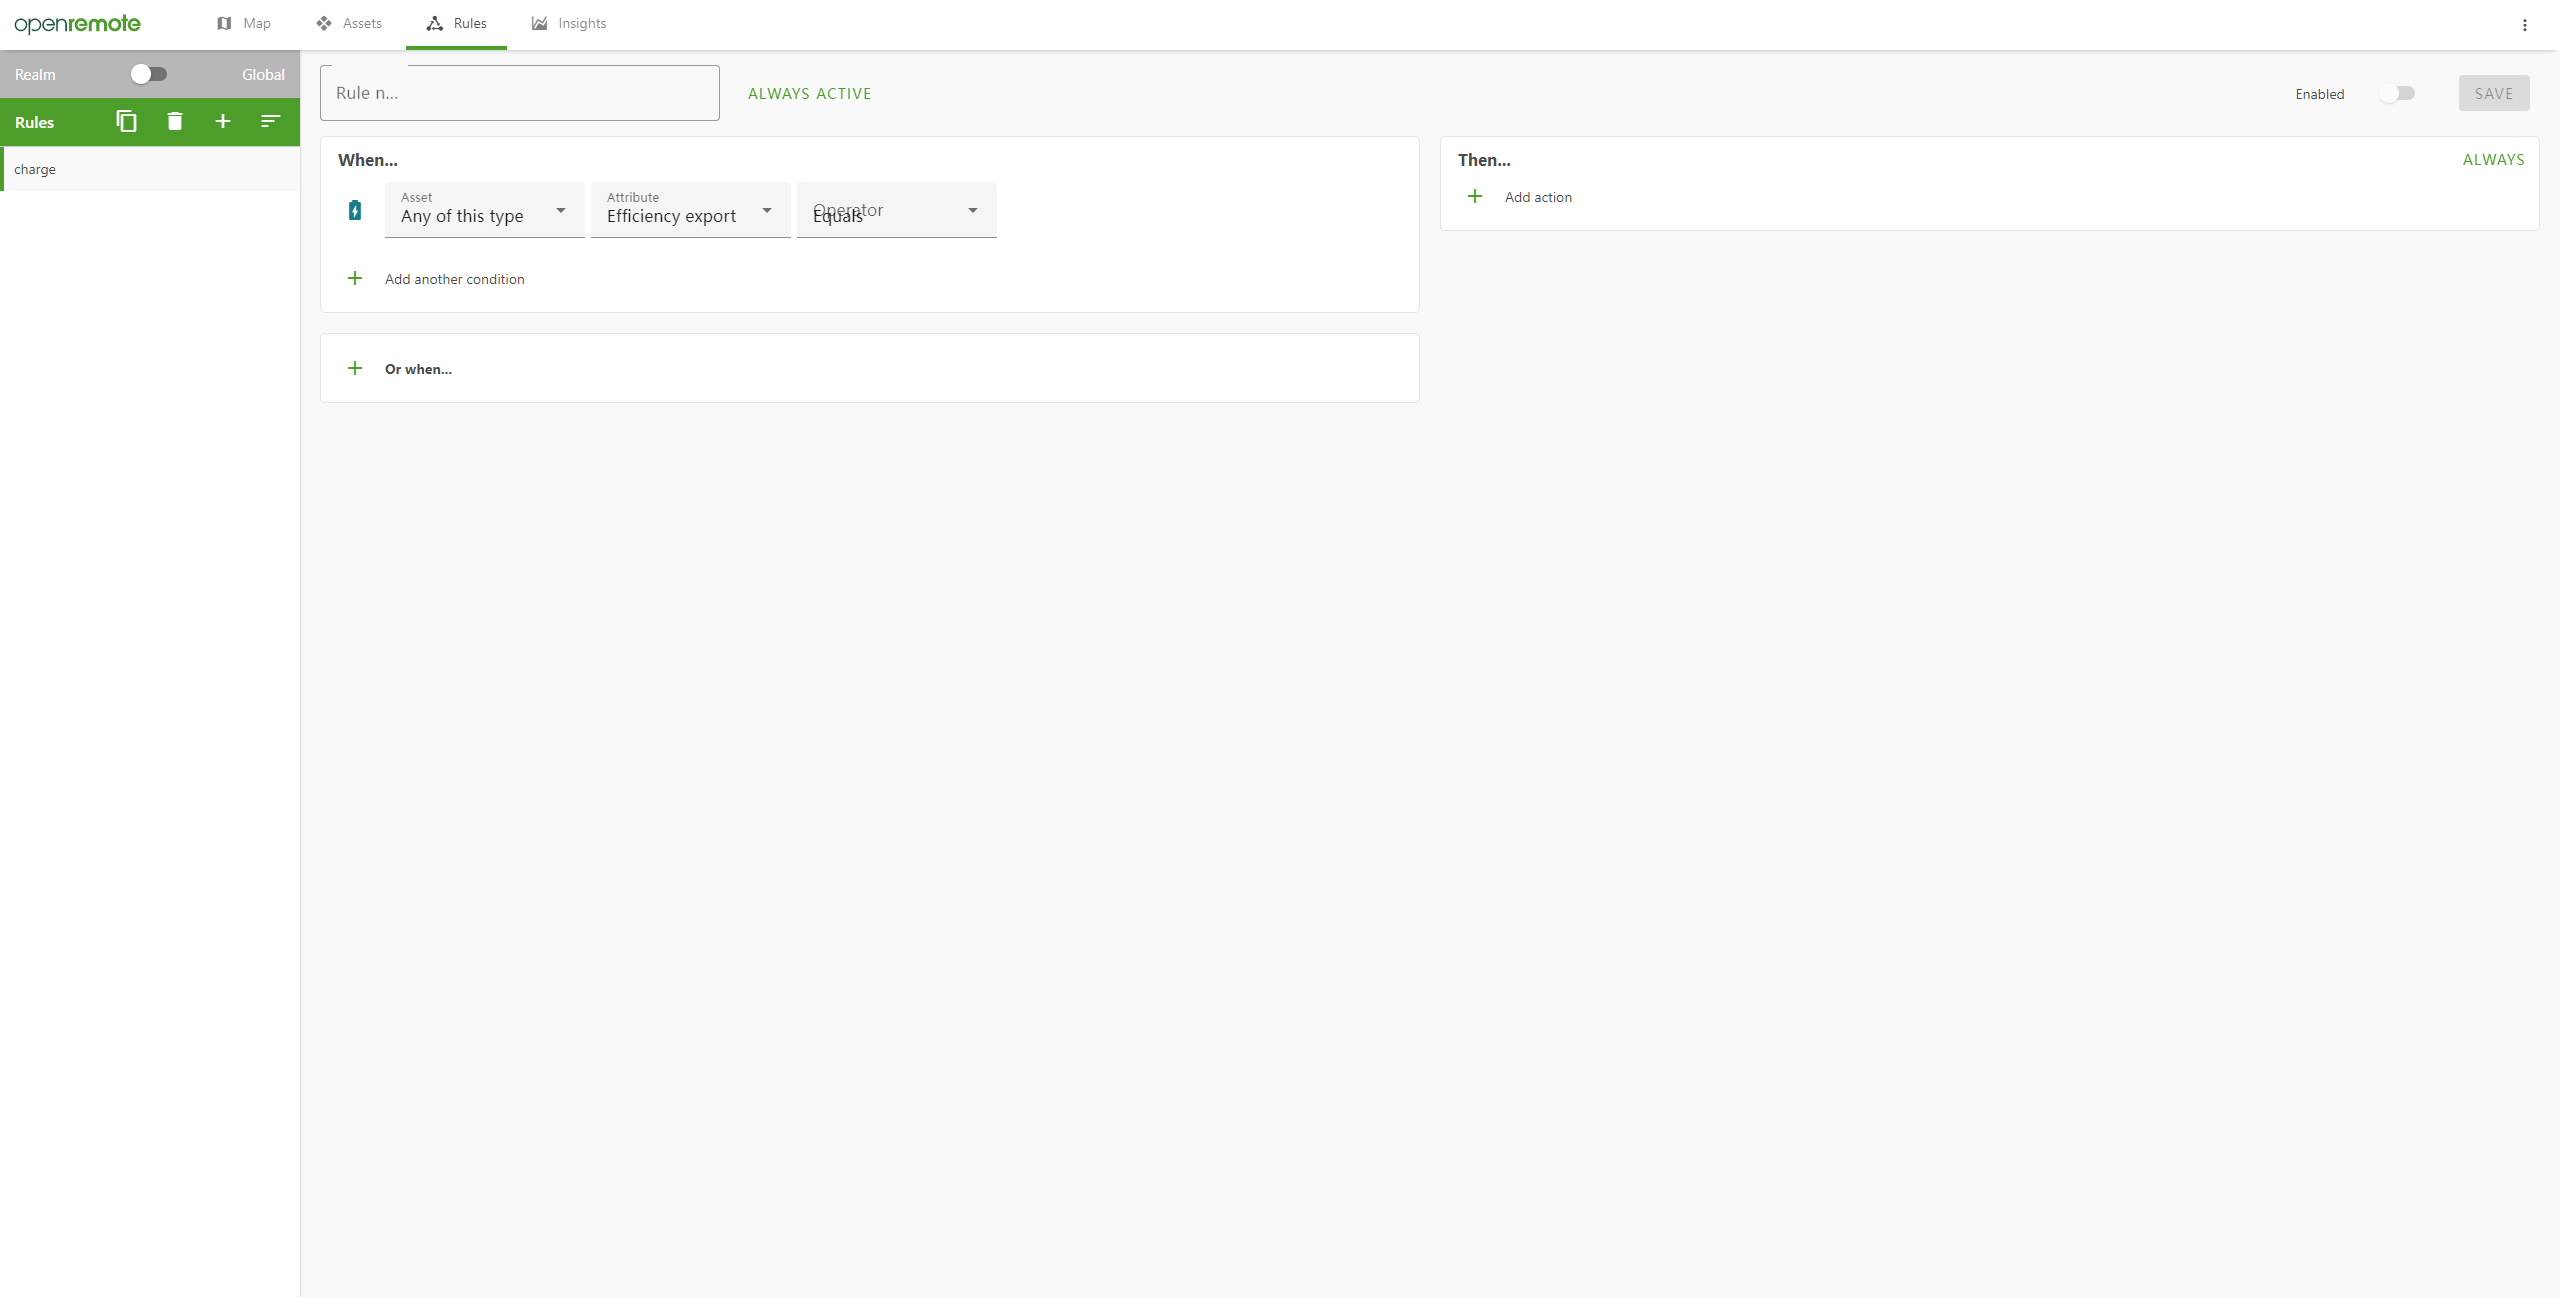
Task: Click the plus icon beside Or when
Action: (x=355, y=369)
